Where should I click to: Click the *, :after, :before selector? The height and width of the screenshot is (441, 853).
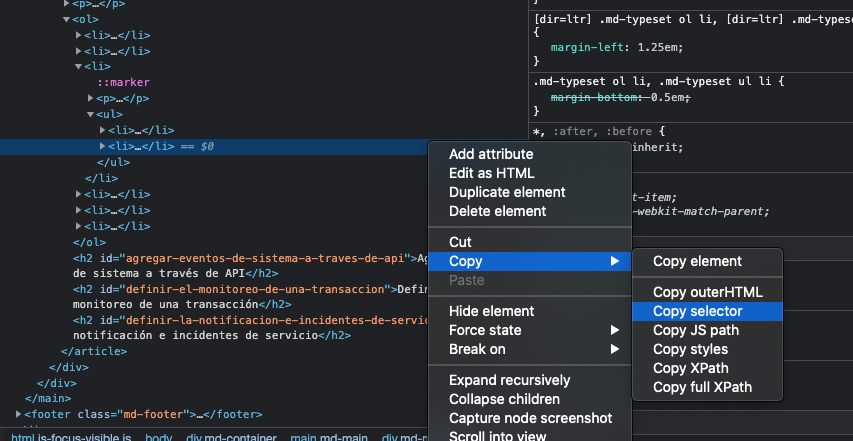(592, 131)
